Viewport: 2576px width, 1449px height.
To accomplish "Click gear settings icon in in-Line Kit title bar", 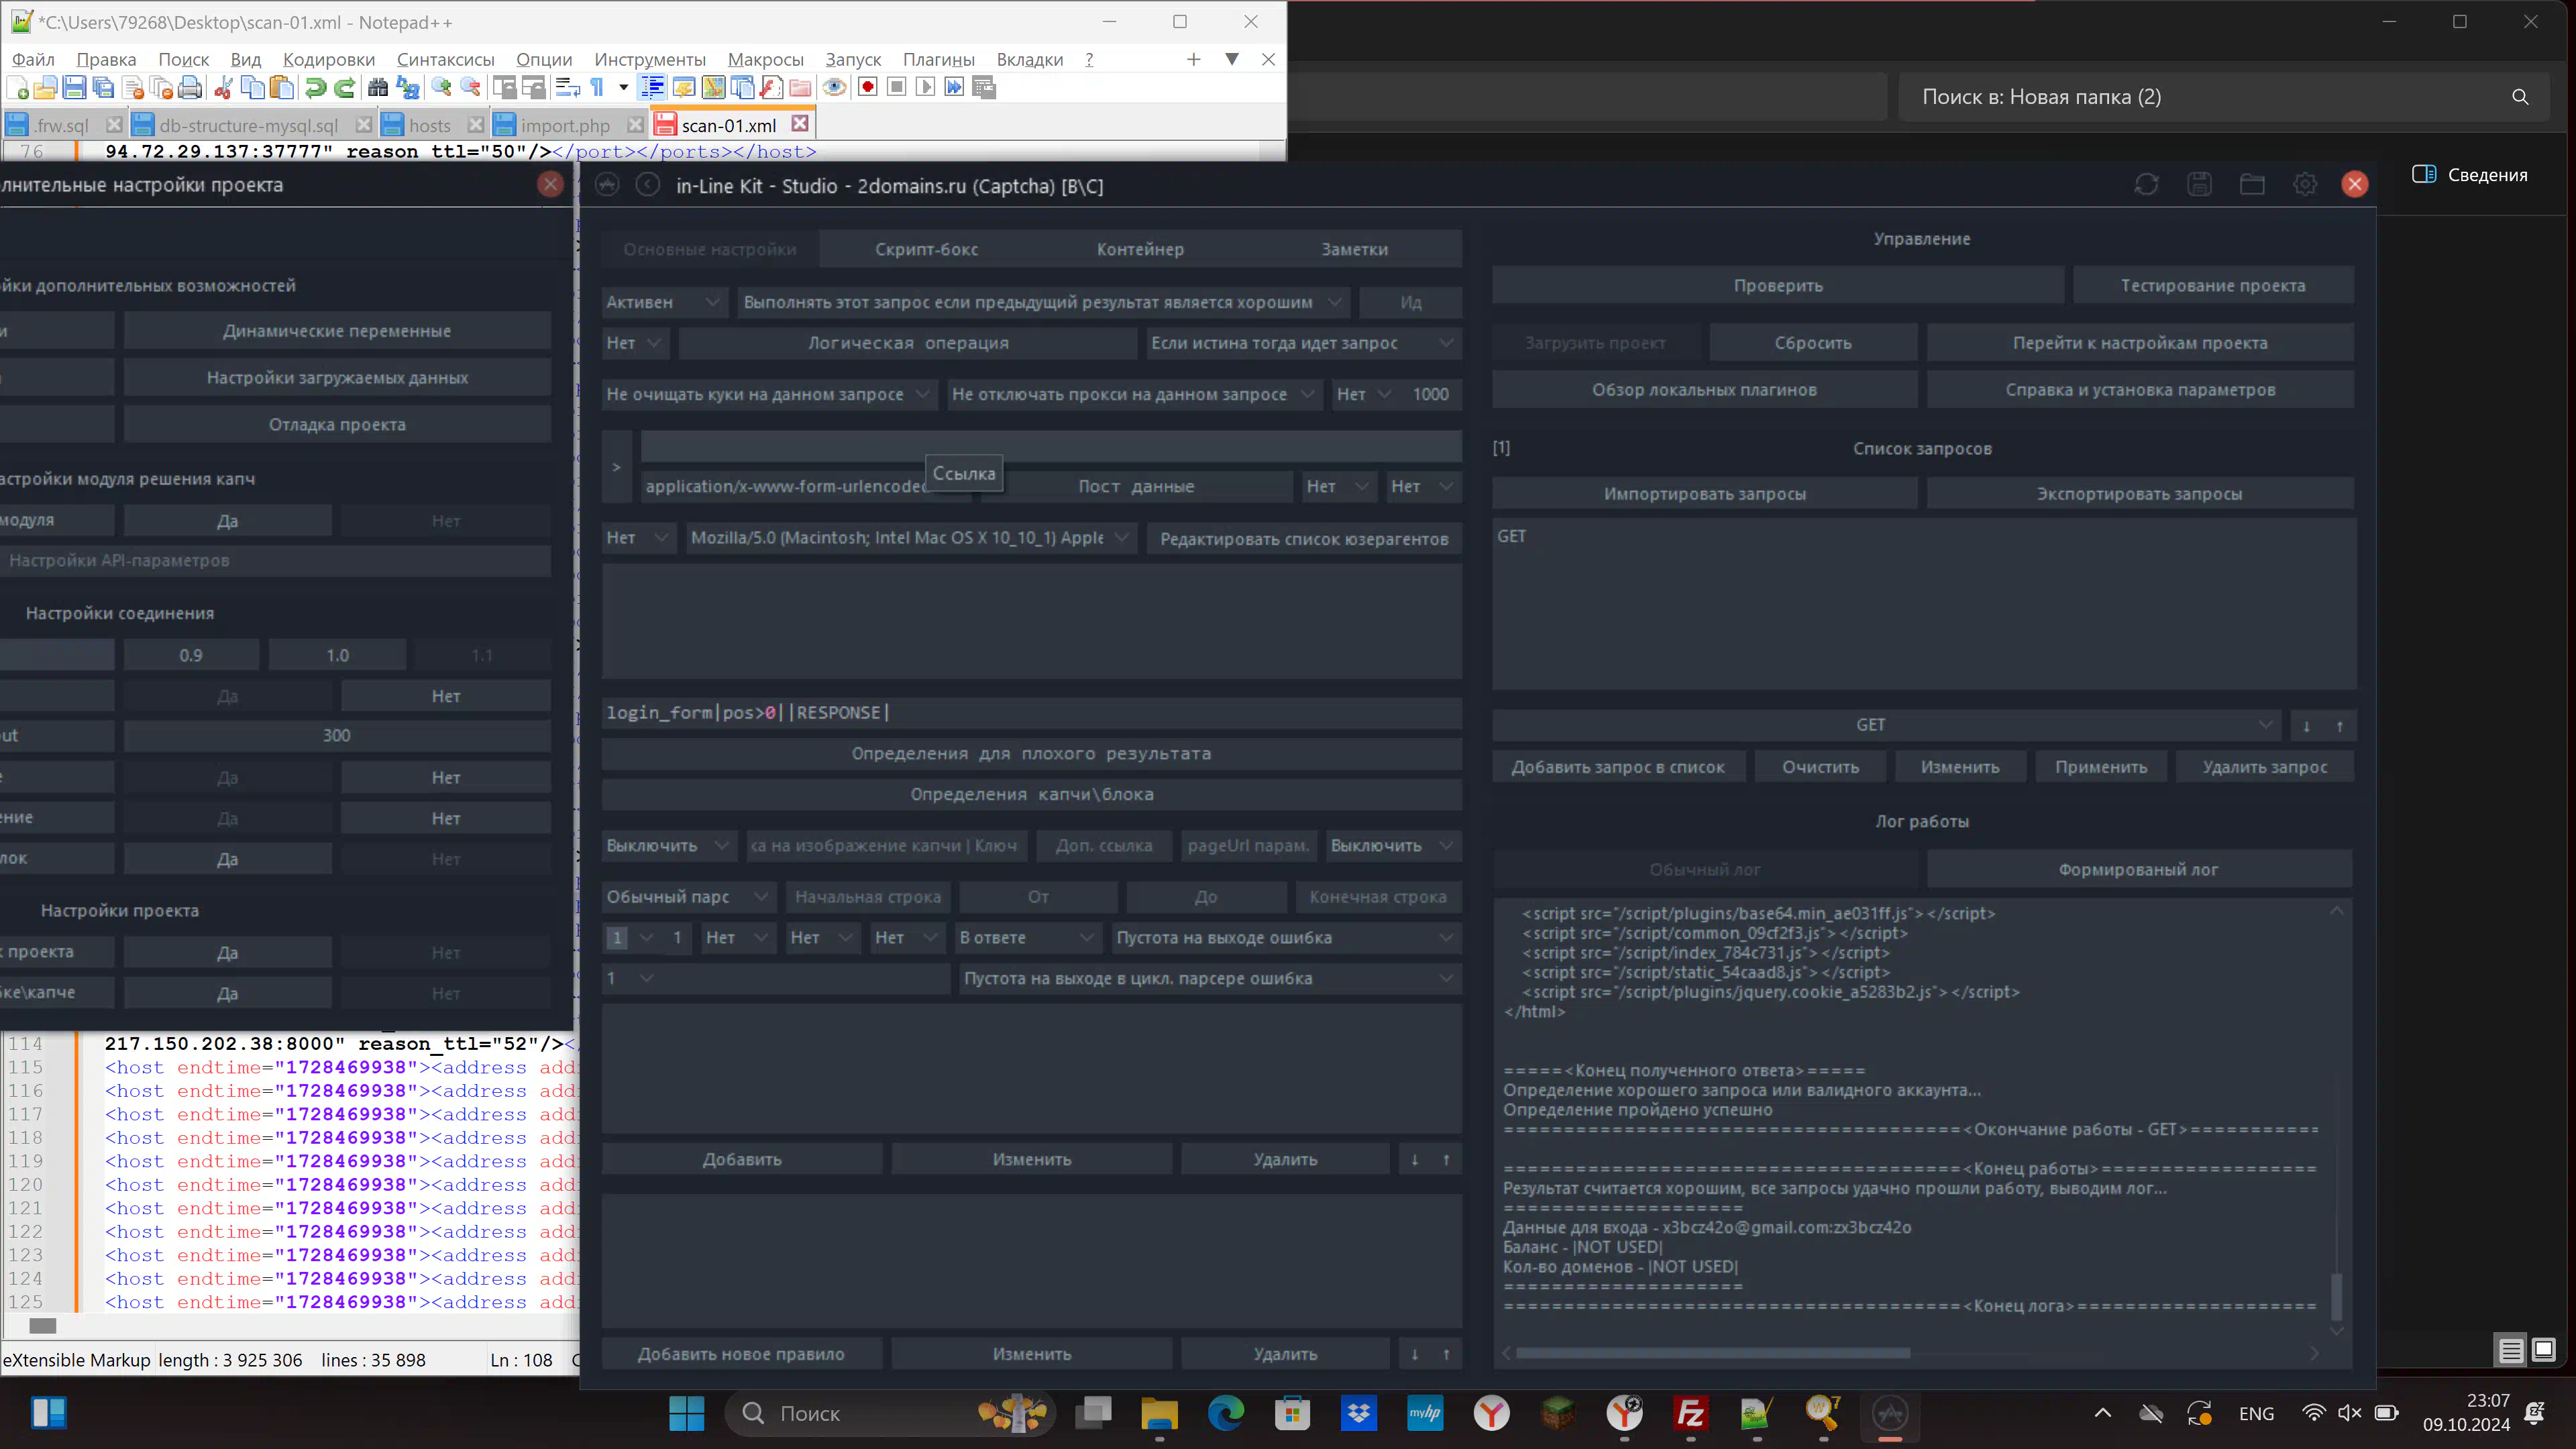I will pos(2305,184).
